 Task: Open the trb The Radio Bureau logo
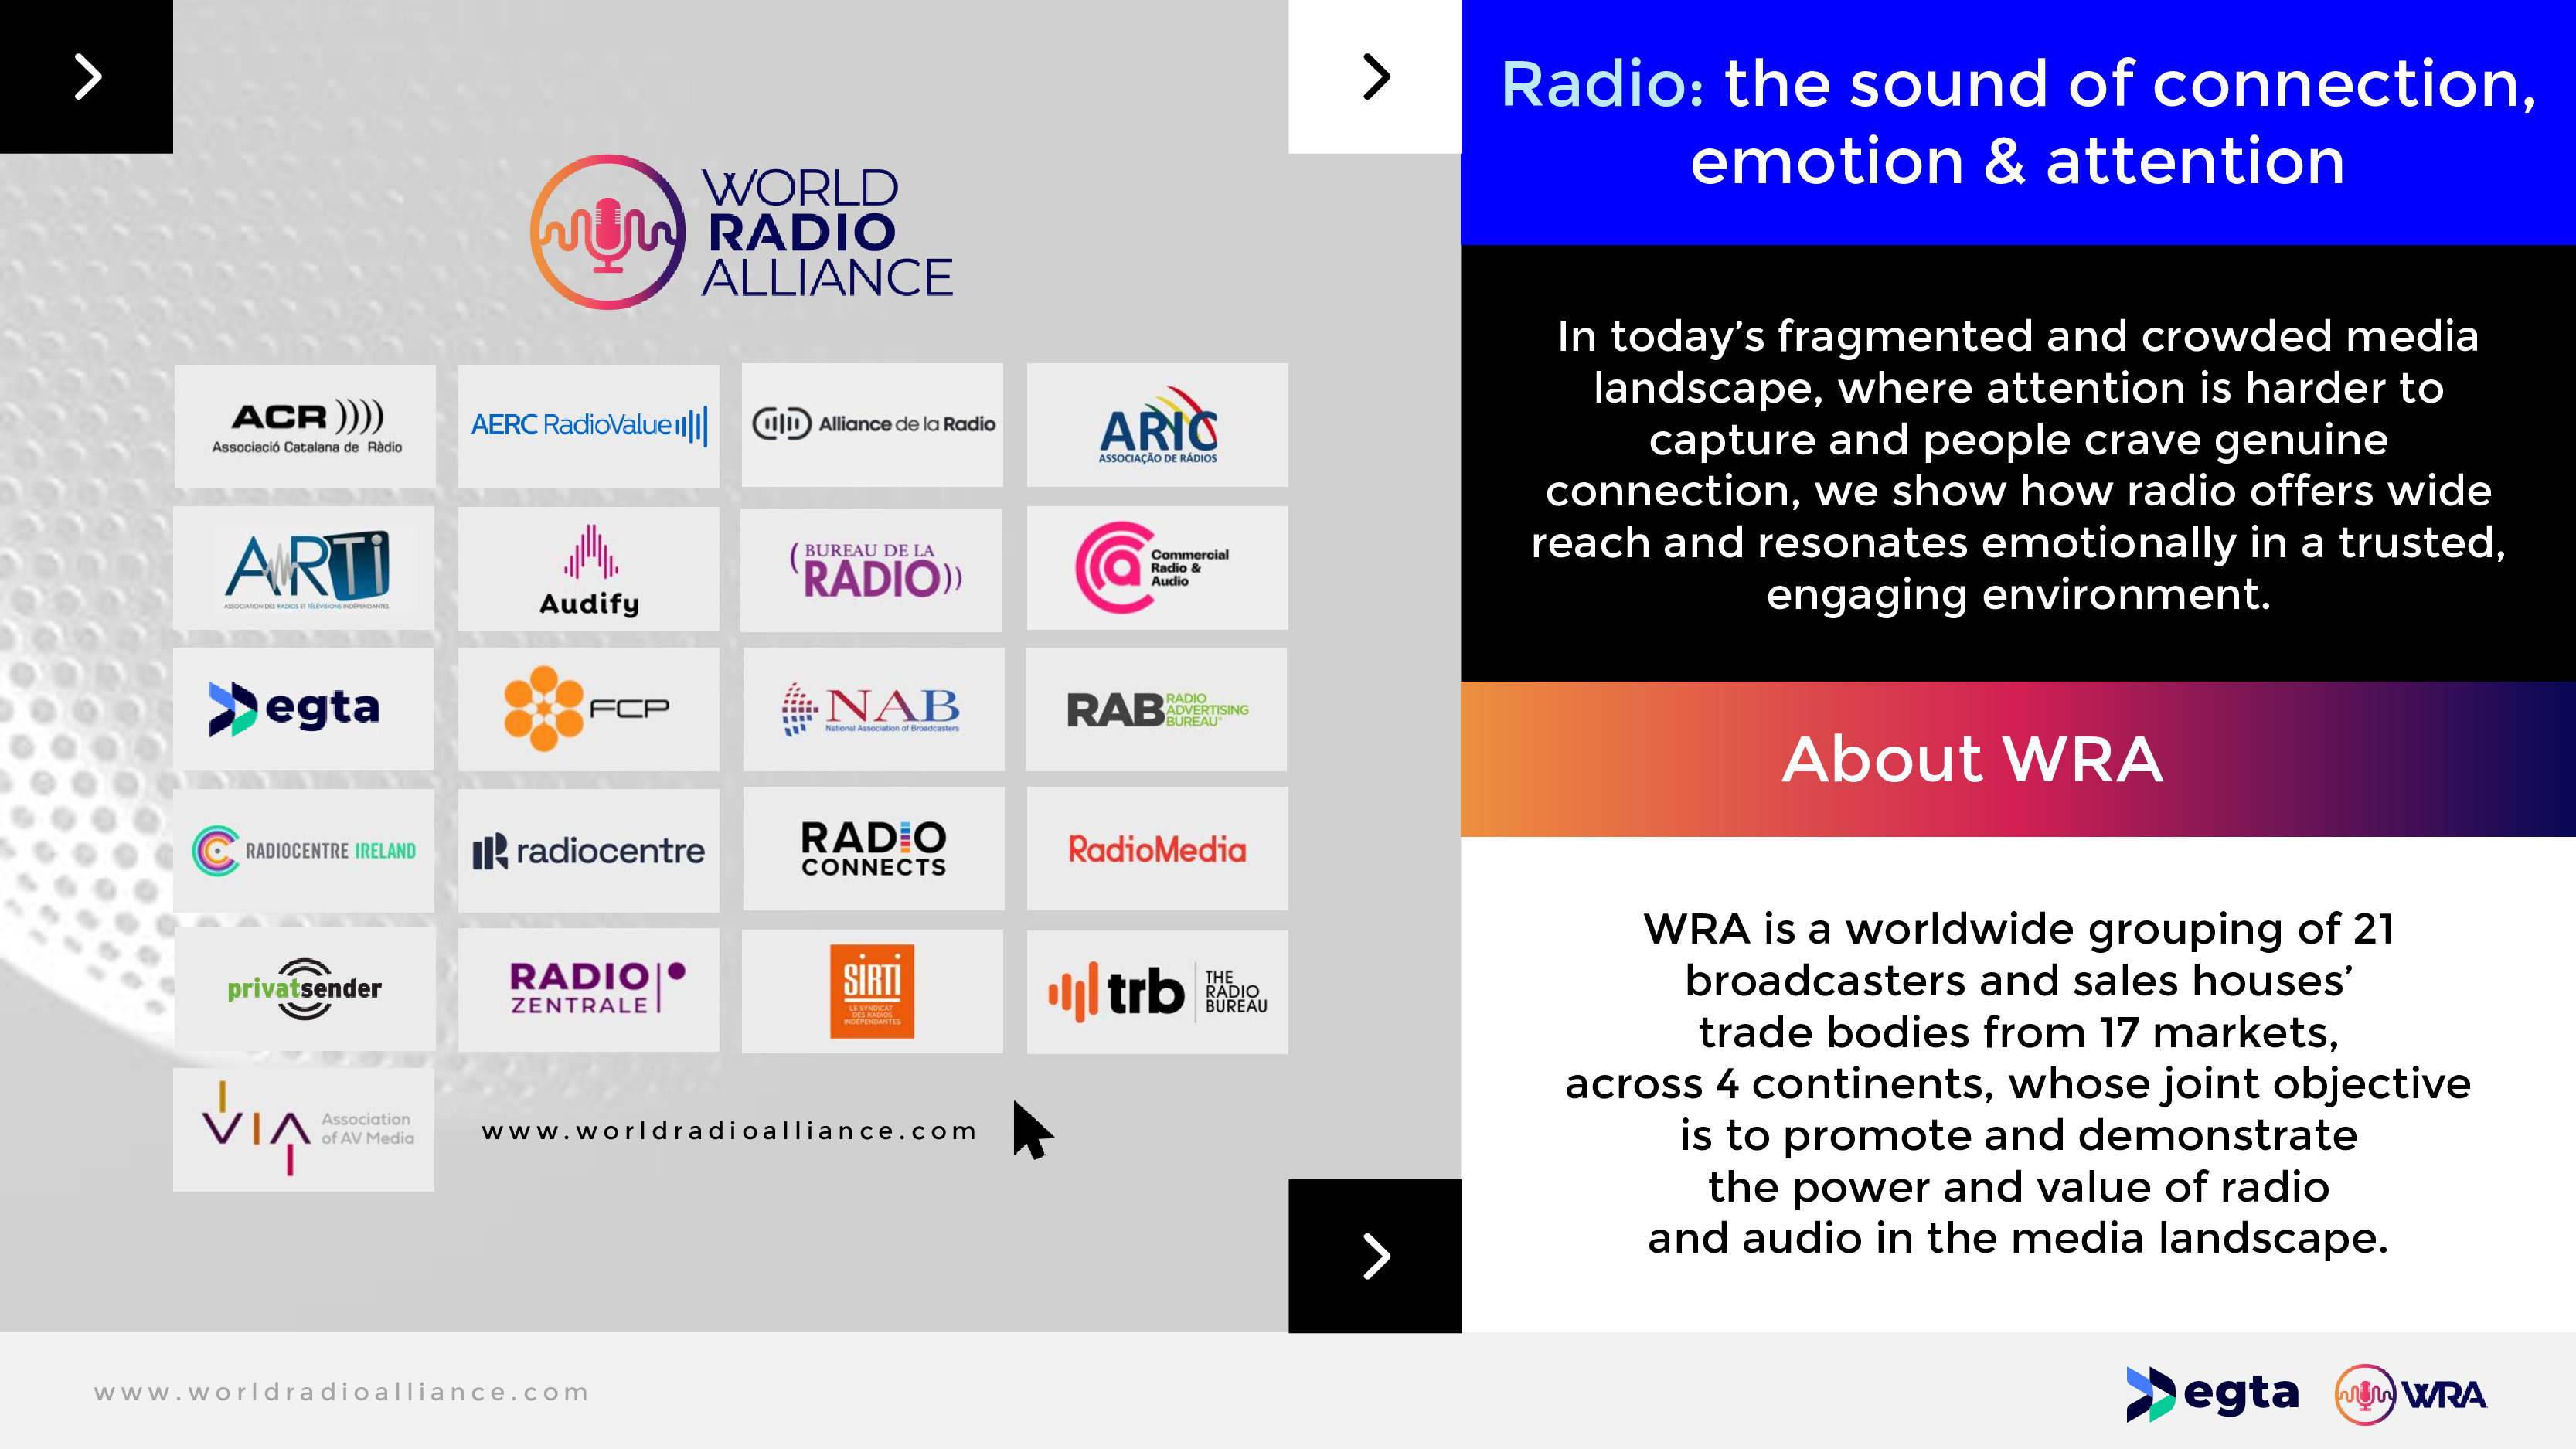coord(1157,992)
